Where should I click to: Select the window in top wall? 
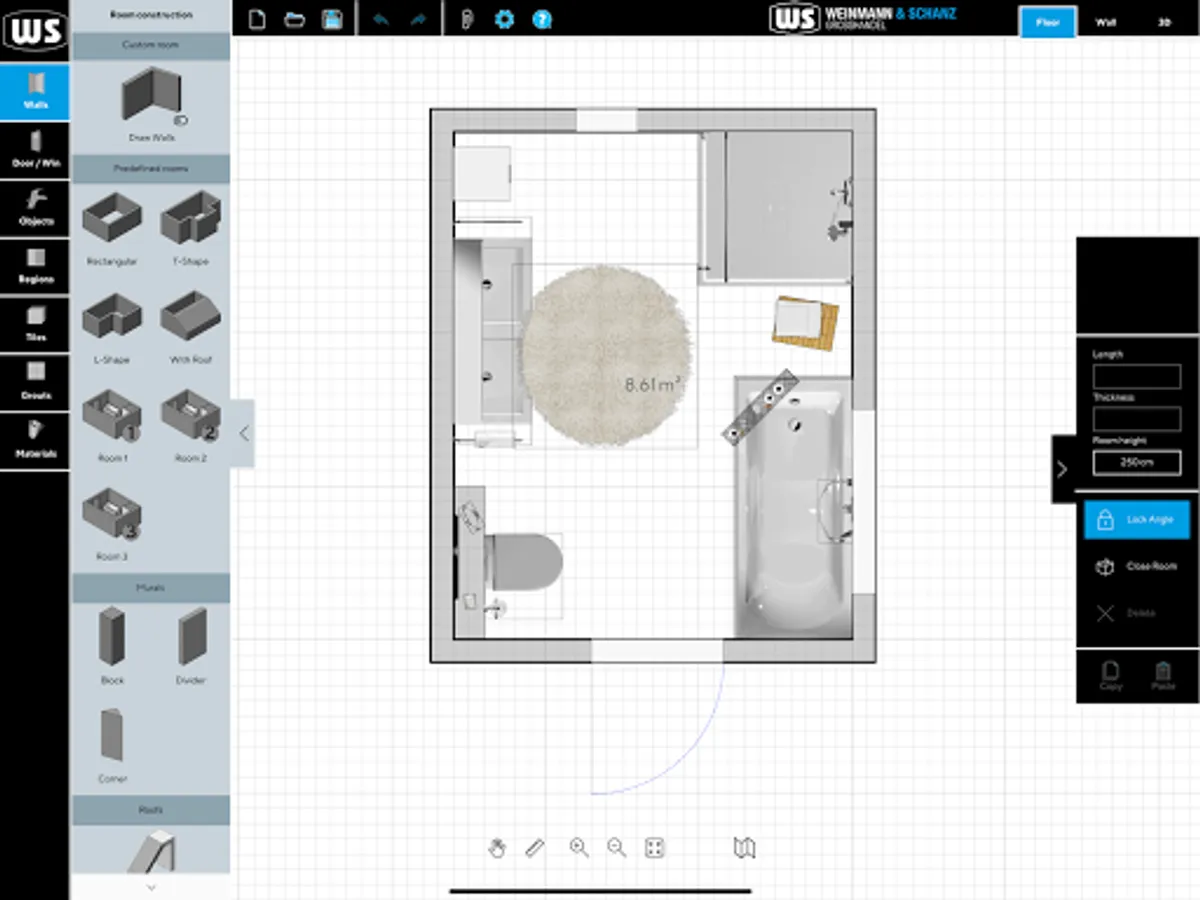tap(607, 120)
